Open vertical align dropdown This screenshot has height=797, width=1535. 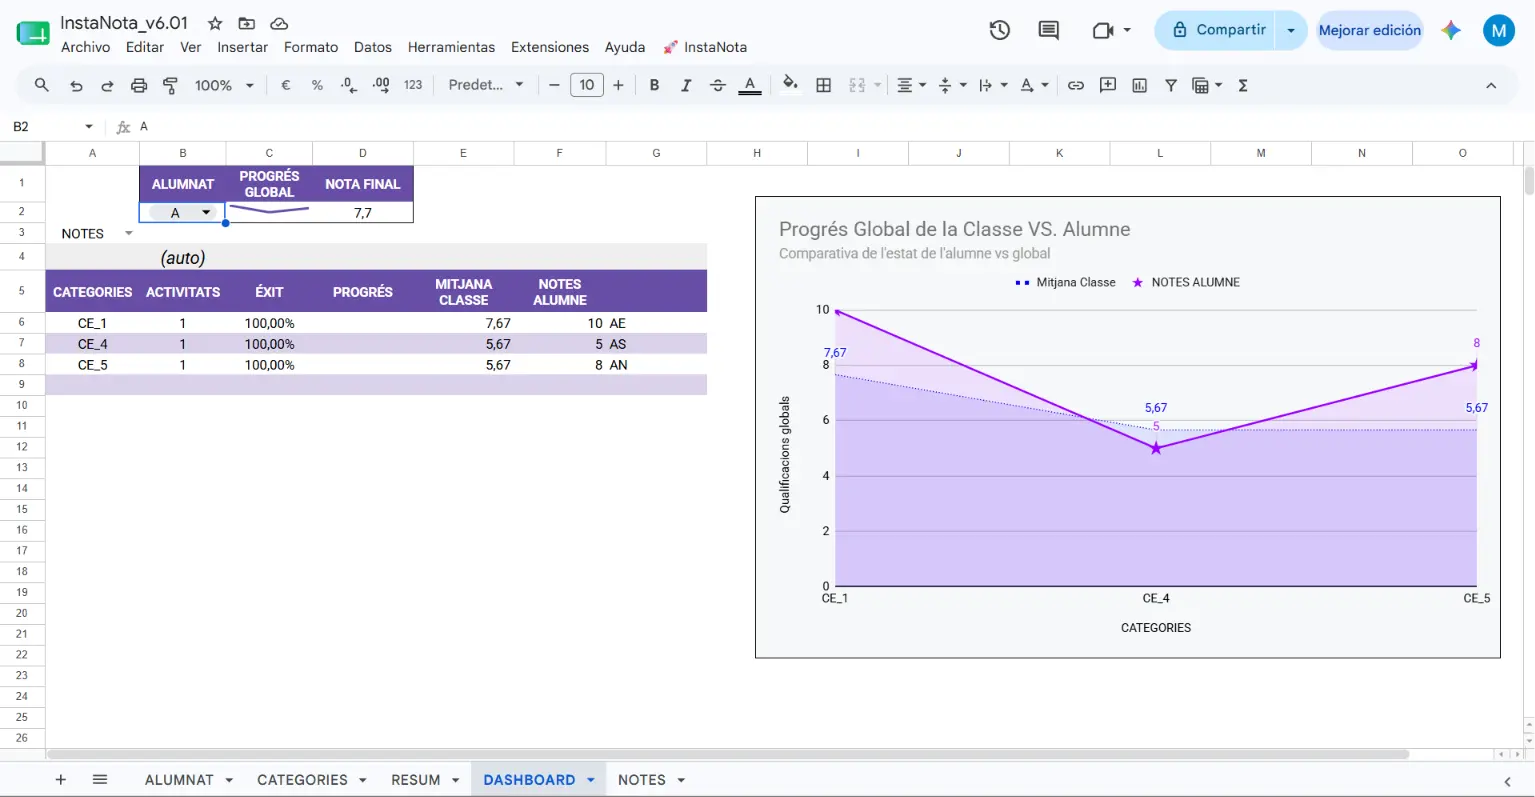pyautogui.click(x=952, y=85)
